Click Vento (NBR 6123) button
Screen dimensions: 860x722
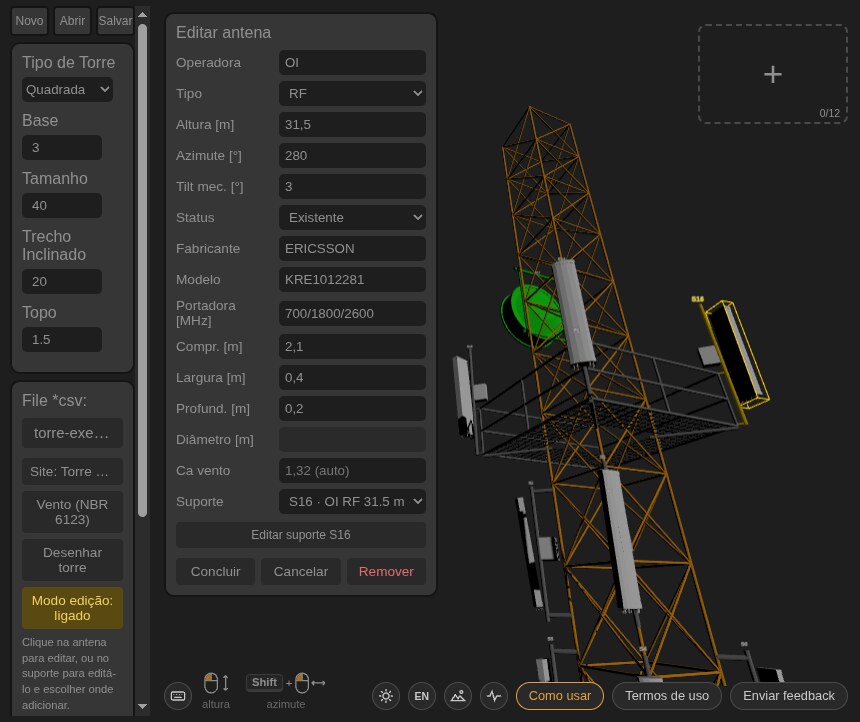(72, 512)
